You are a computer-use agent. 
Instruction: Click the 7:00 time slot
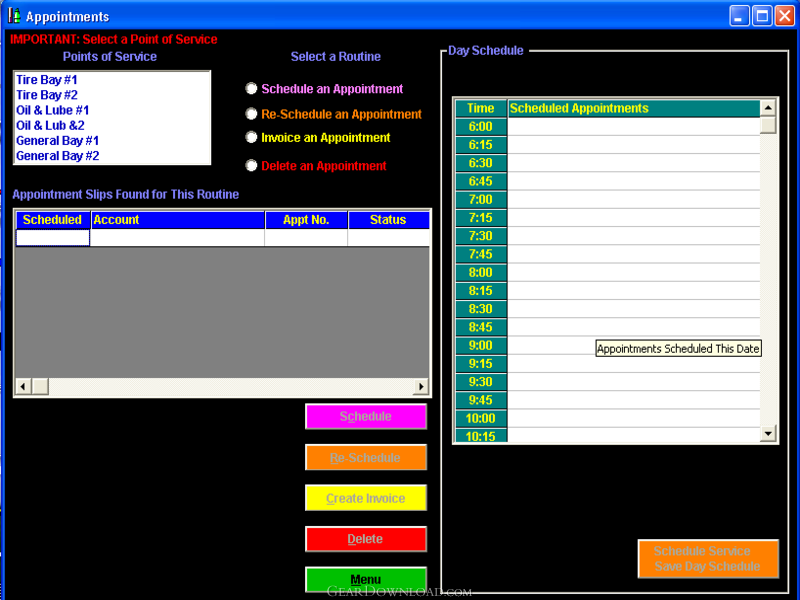pos(481,199)
